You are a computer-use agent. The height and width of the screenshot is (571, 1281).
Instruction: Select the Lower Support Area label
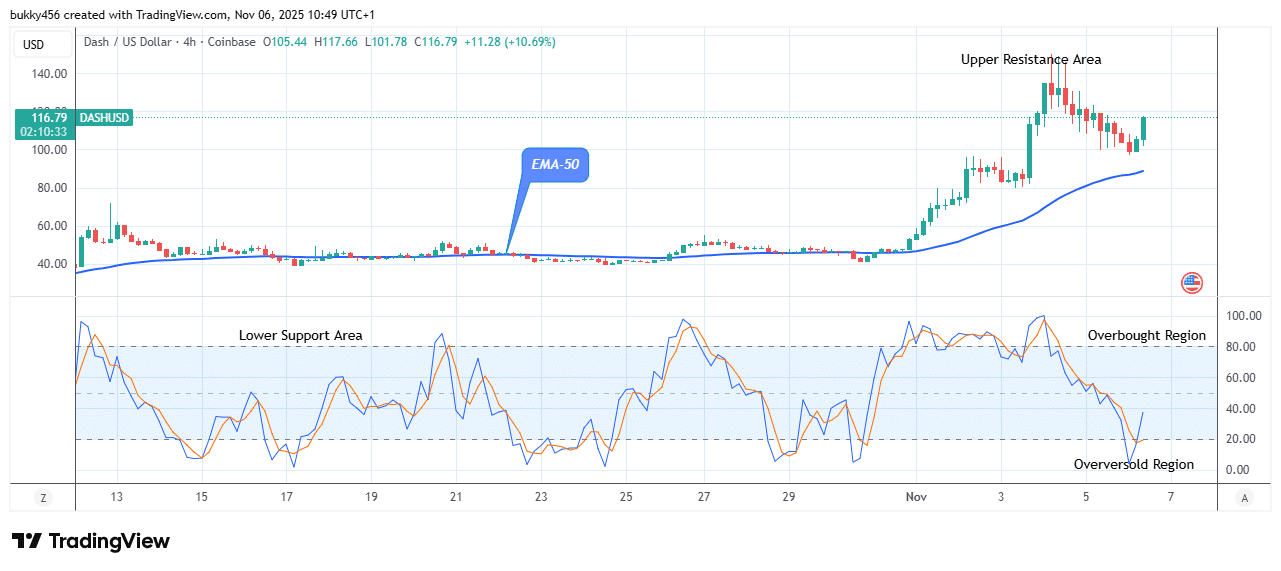301,336
